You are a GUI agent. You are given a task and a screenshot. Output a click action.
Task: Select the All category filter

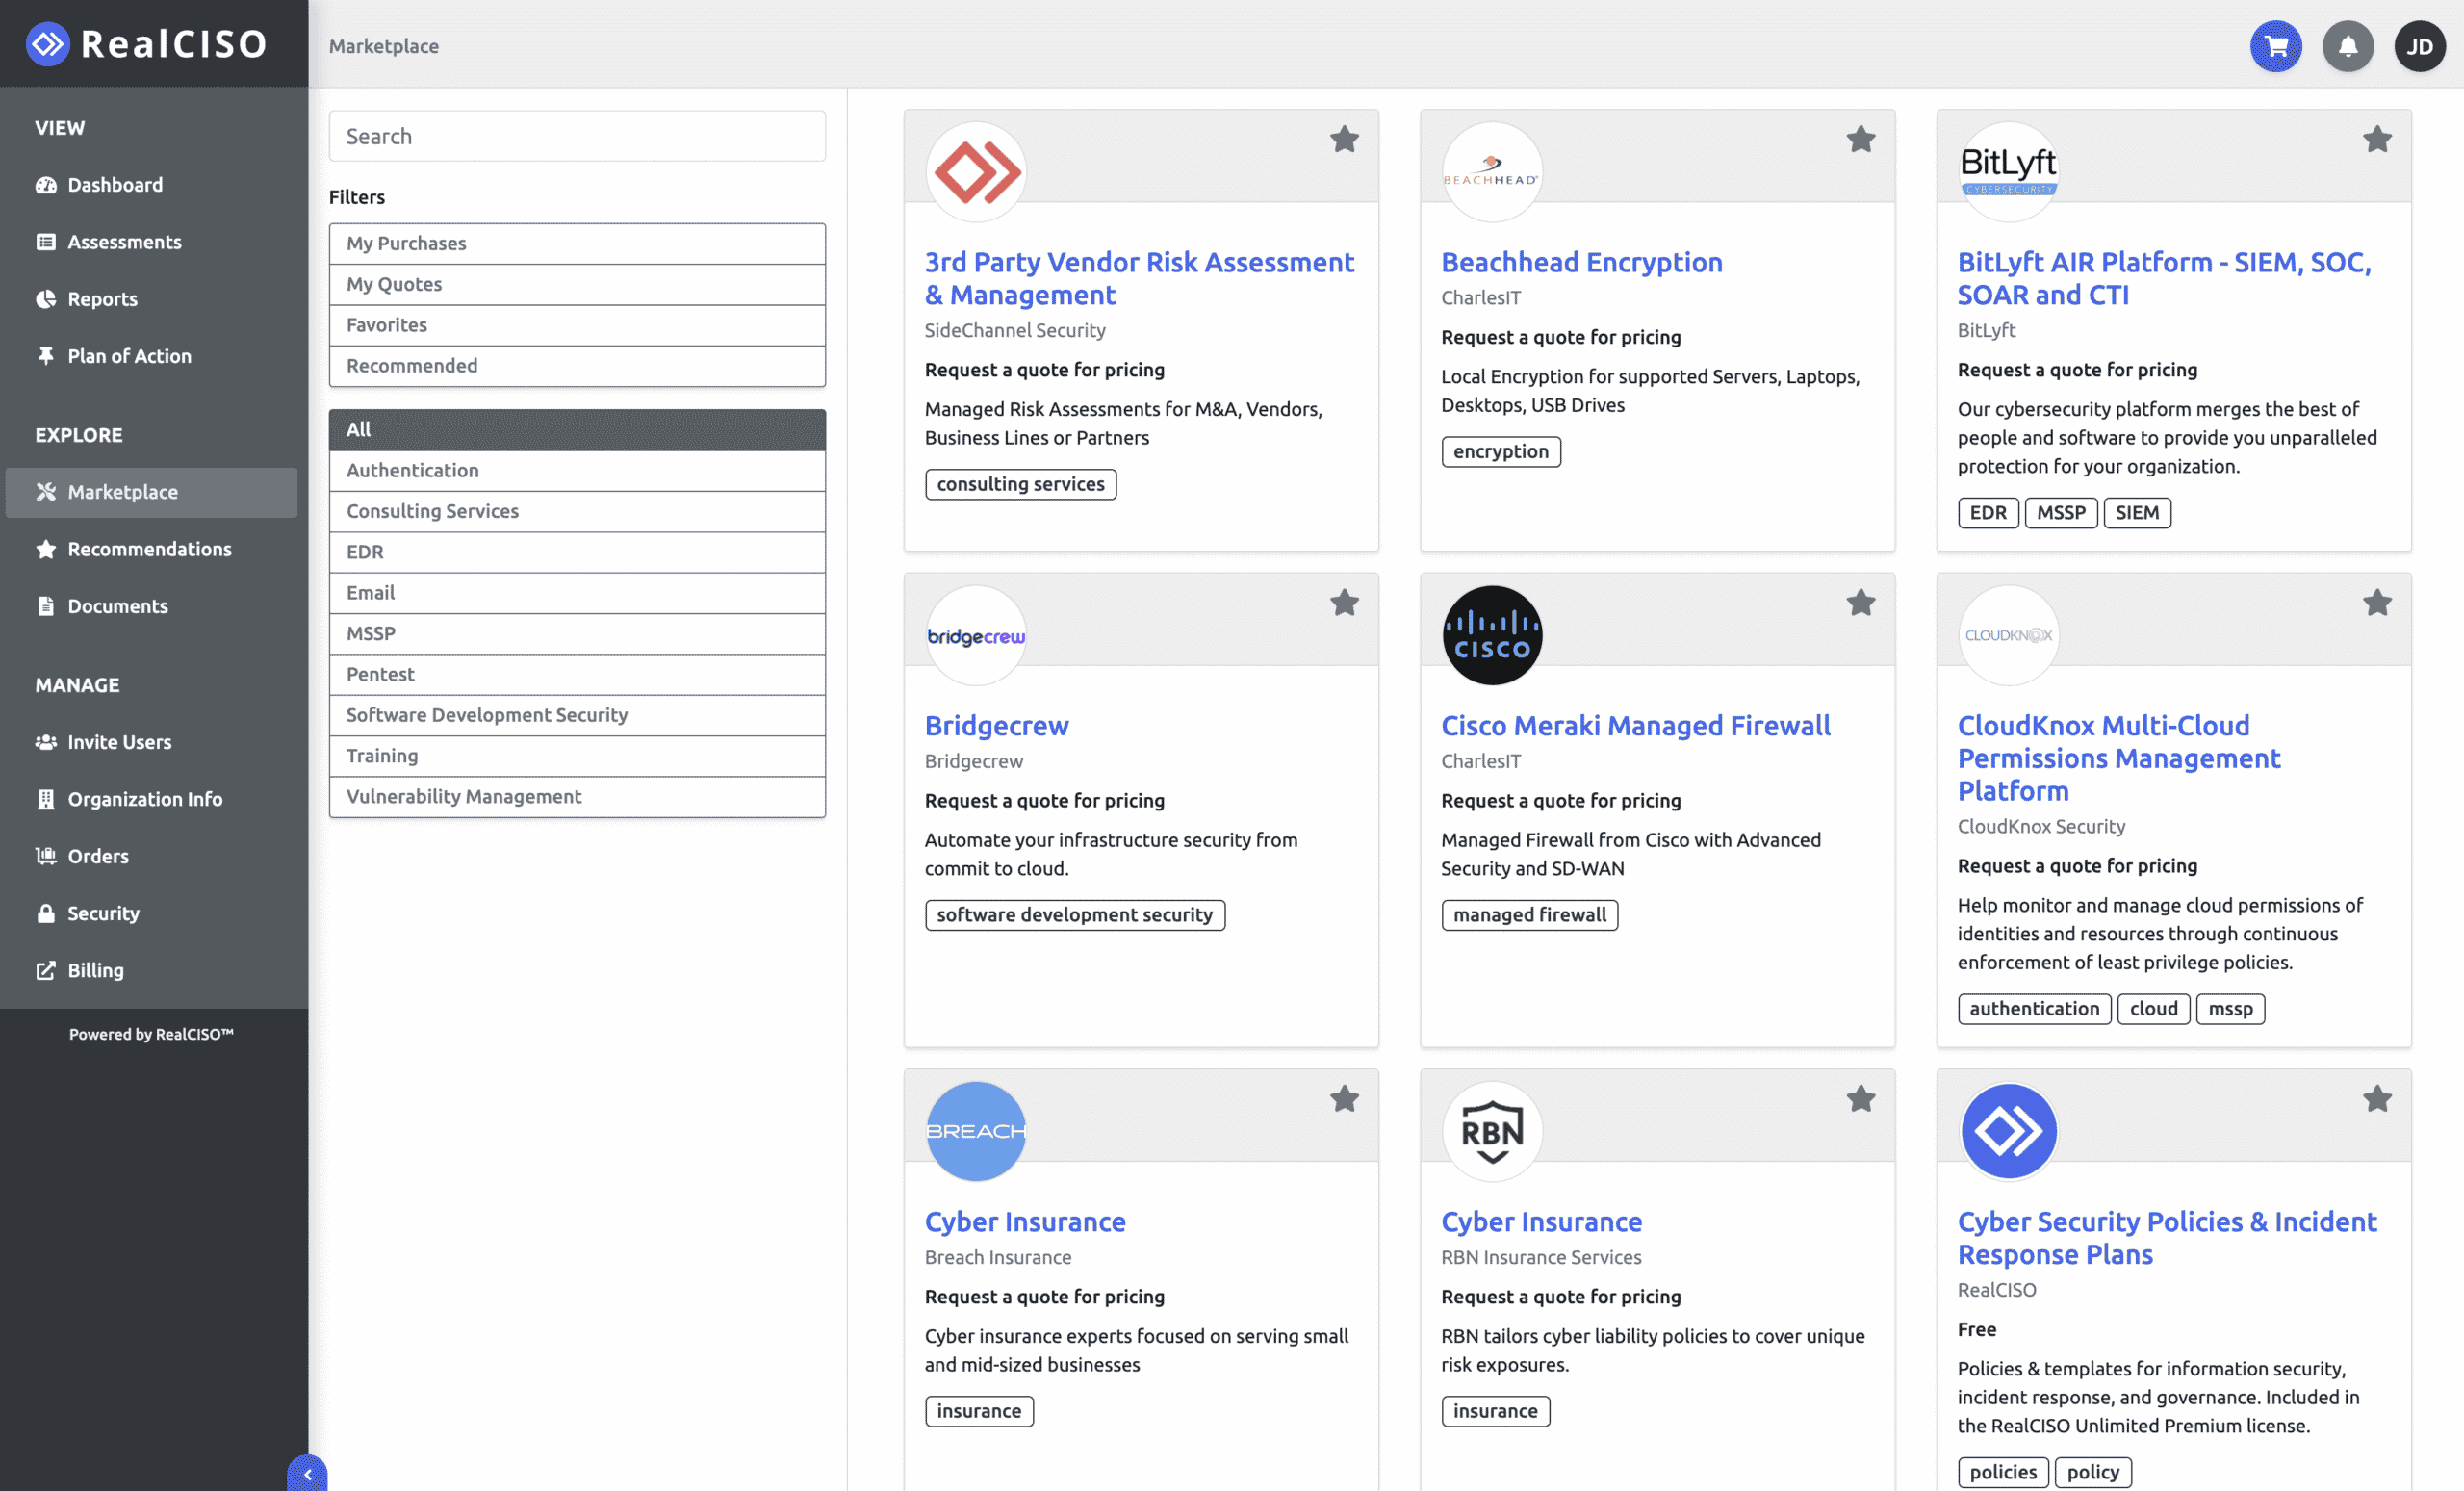(577, 429)
